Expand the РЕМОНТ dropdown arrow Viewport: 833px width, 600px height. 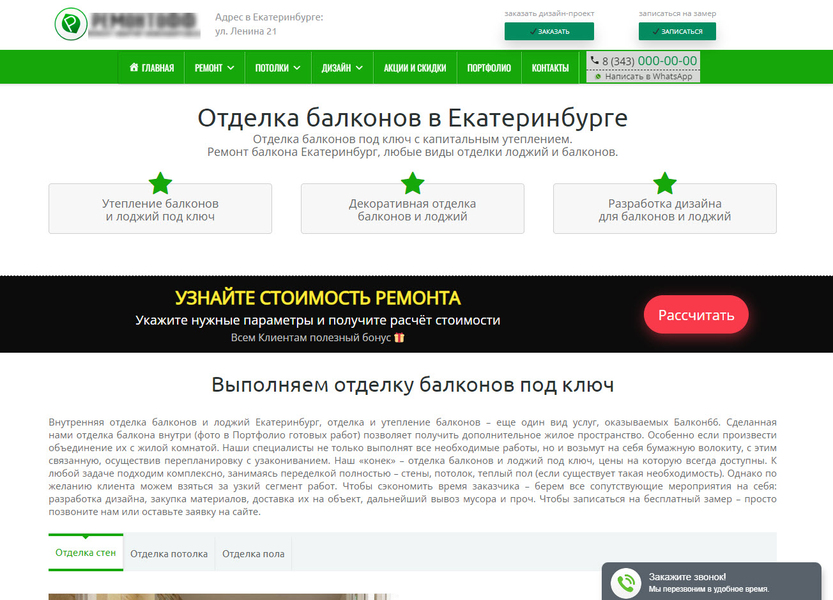point(231,68)
